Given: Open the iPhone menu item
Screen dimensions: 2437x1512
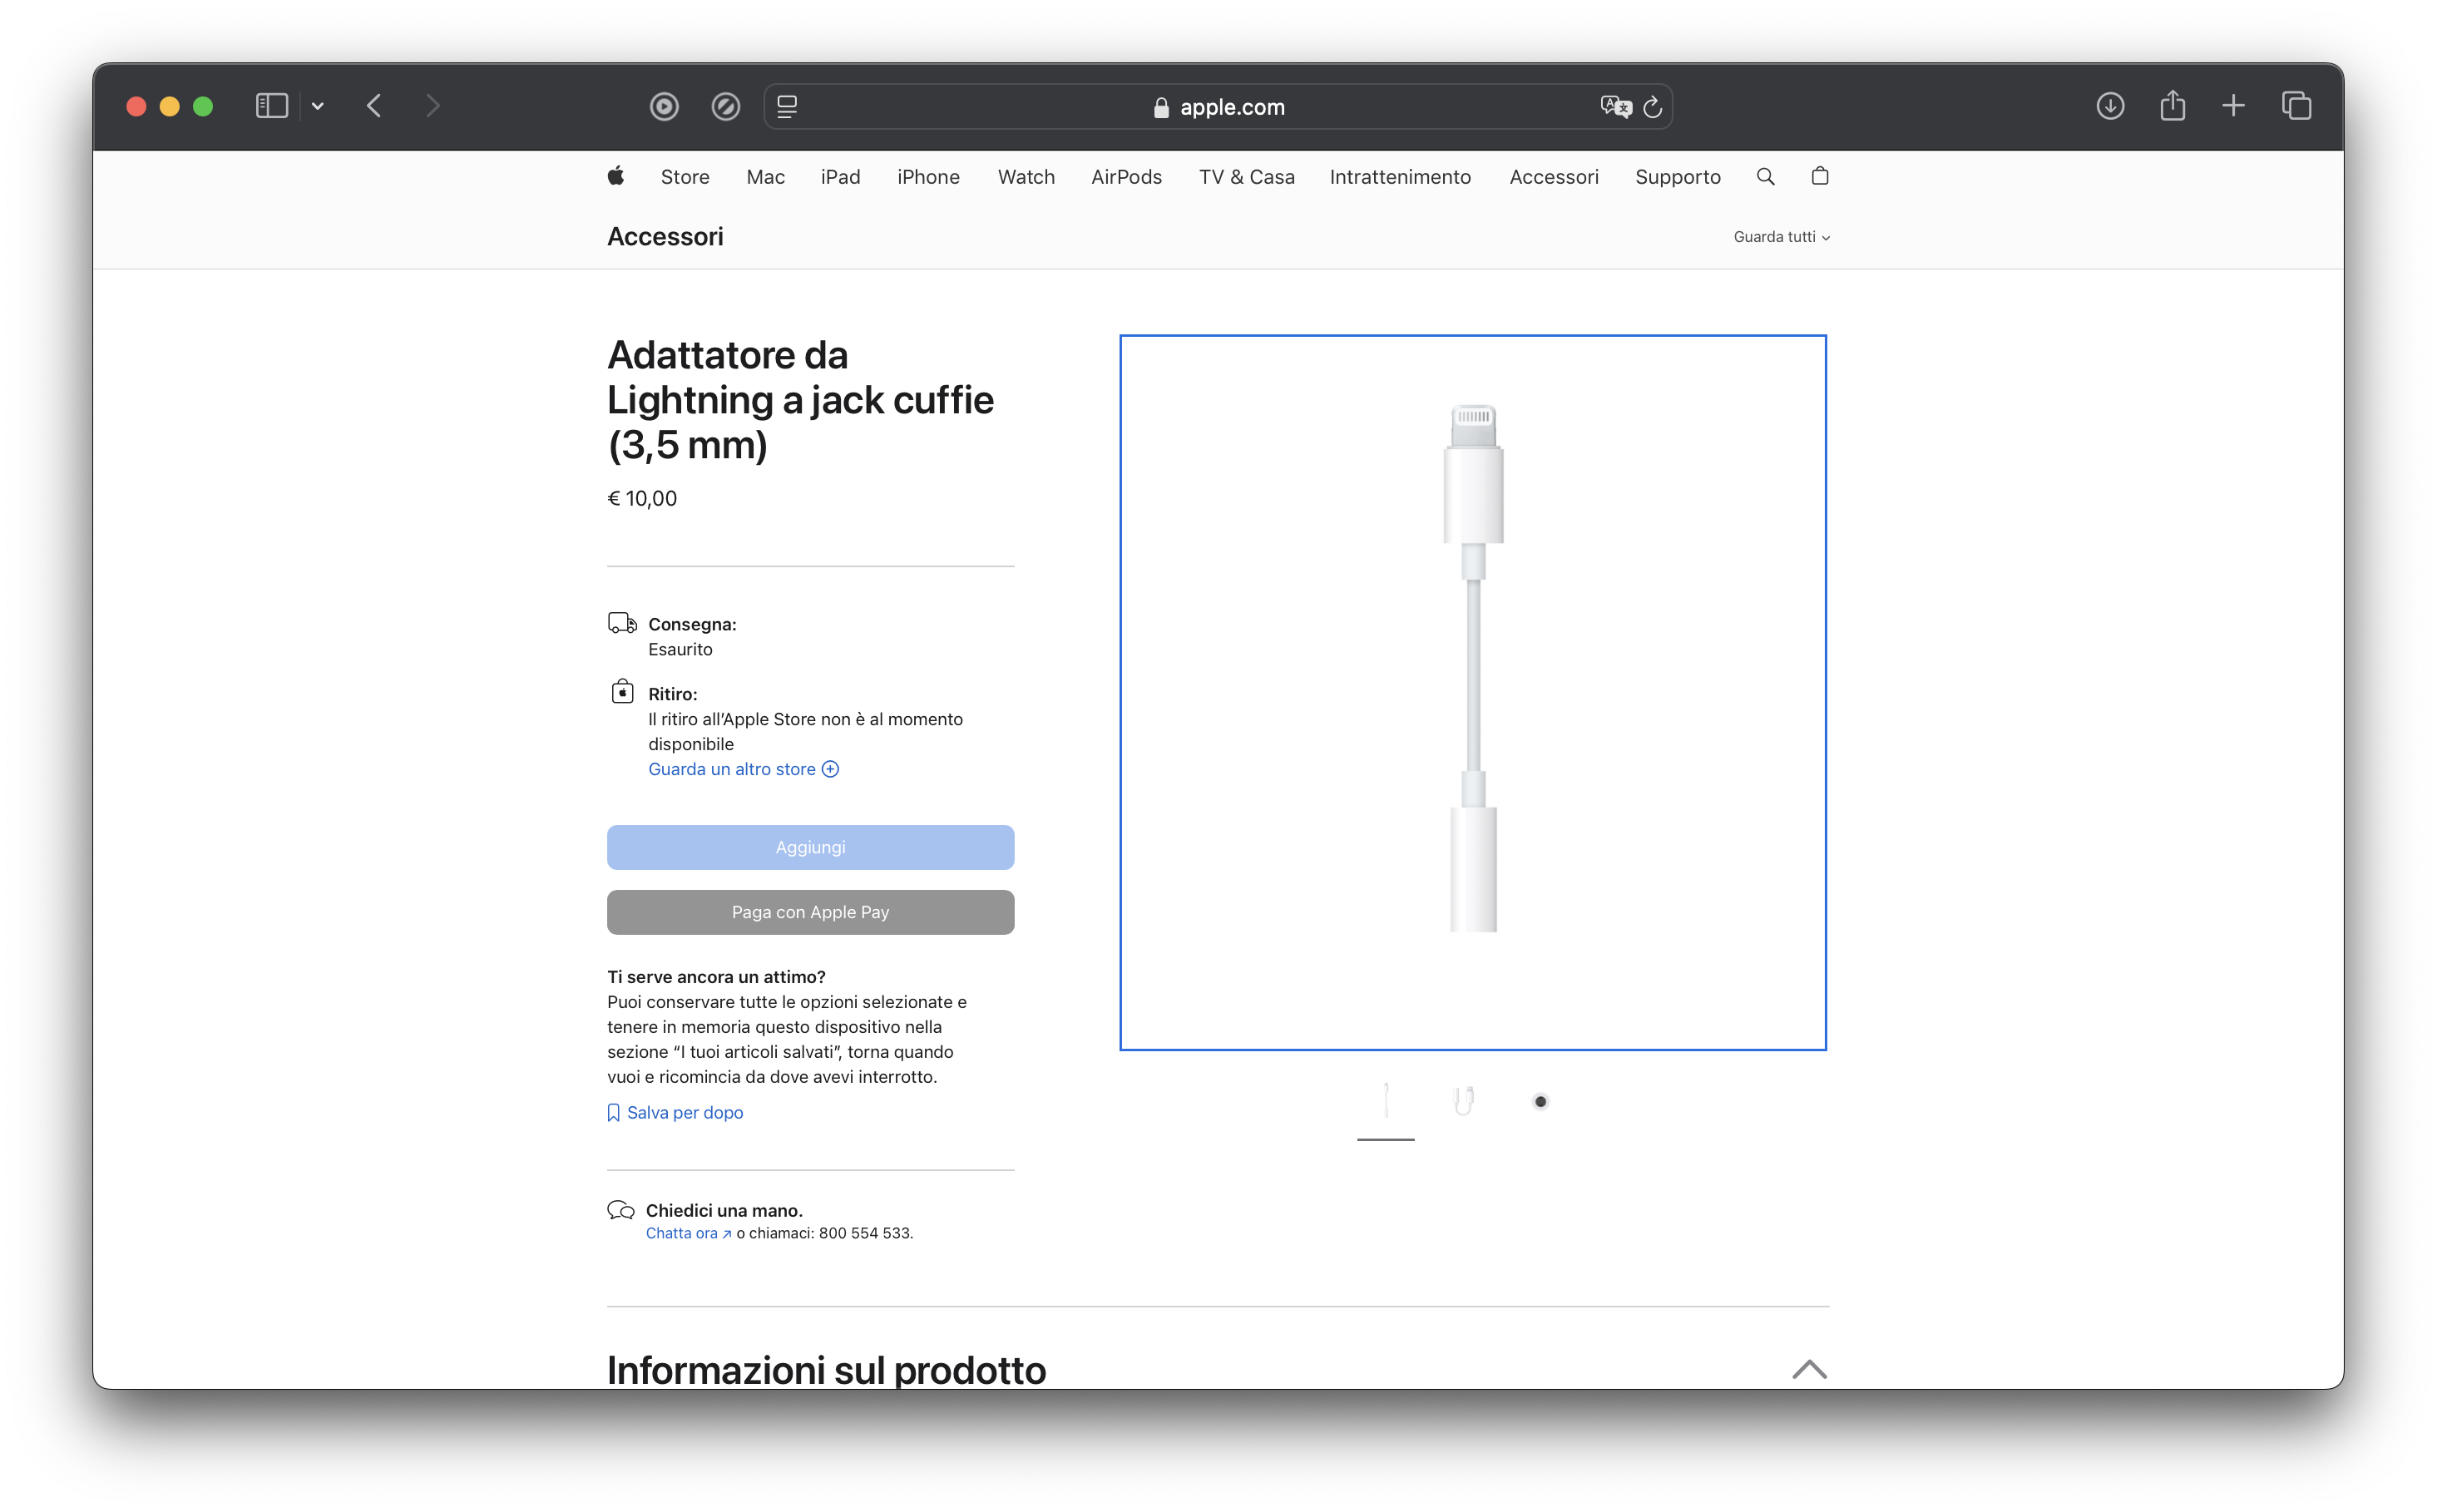Looking at the screenshot, I should point(928,177).
